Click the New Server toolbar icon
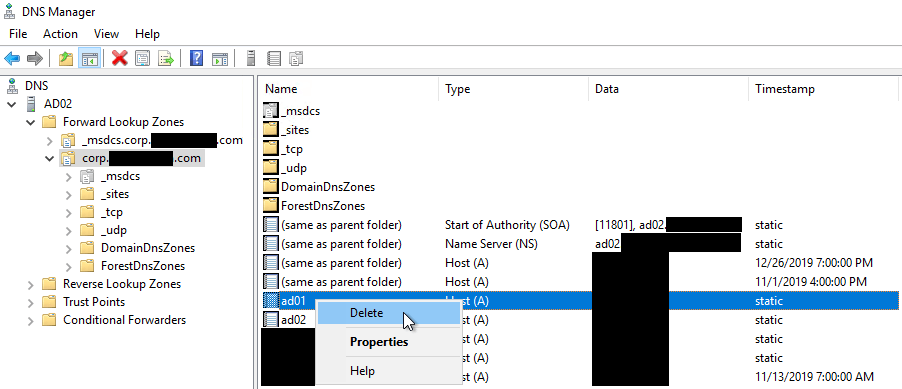The height and width of the screenshot is (389, 902). tap(250, 58)
